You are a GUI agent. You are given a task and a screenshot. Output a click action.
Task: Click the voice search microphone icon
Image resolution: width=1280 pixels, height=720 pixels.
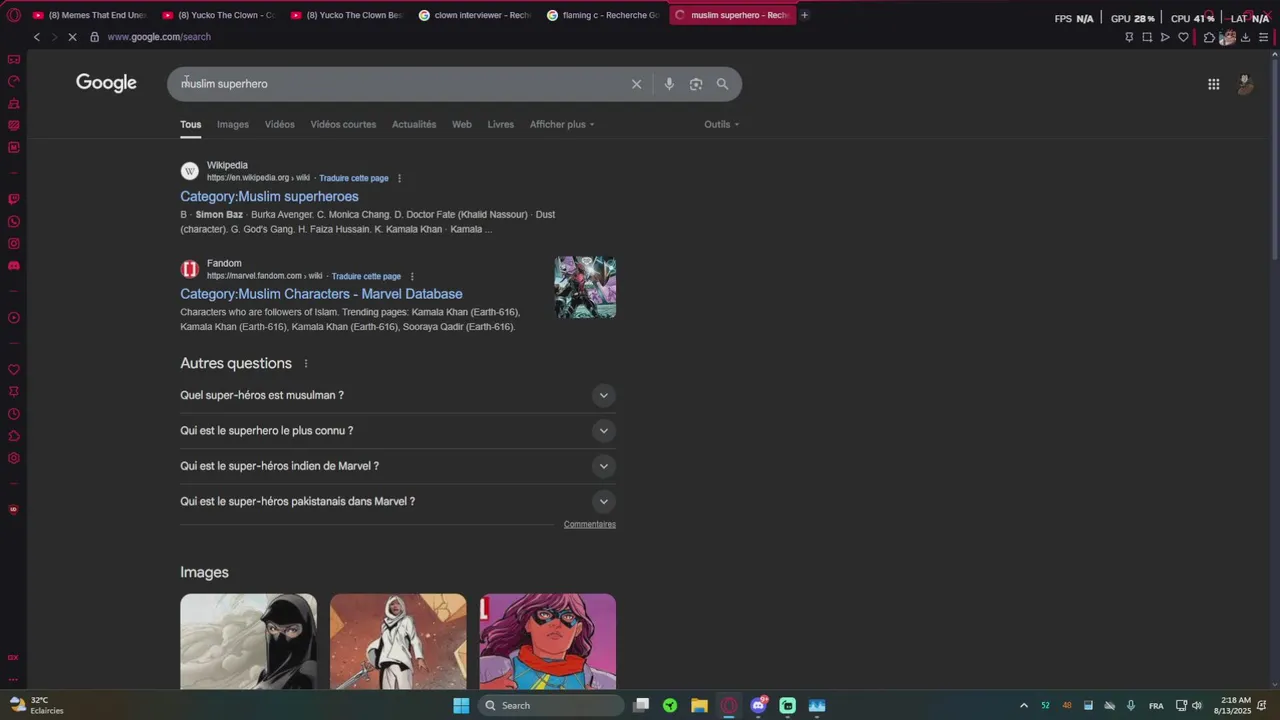pyautogui.click(x=669, y=84)
